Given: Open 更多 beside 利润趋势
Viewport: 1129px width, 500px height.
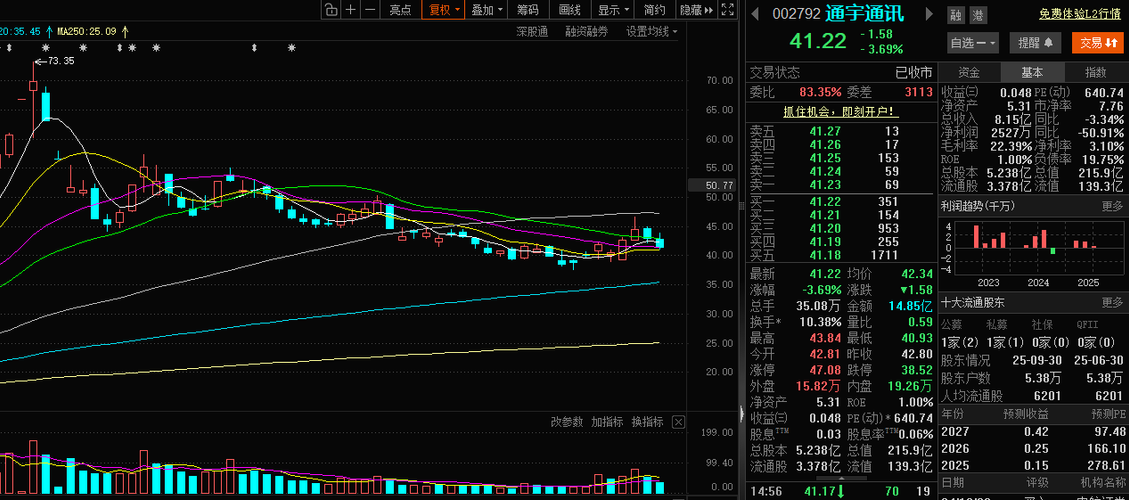Looking at the screenshot, I should [x=1112, y=206].
